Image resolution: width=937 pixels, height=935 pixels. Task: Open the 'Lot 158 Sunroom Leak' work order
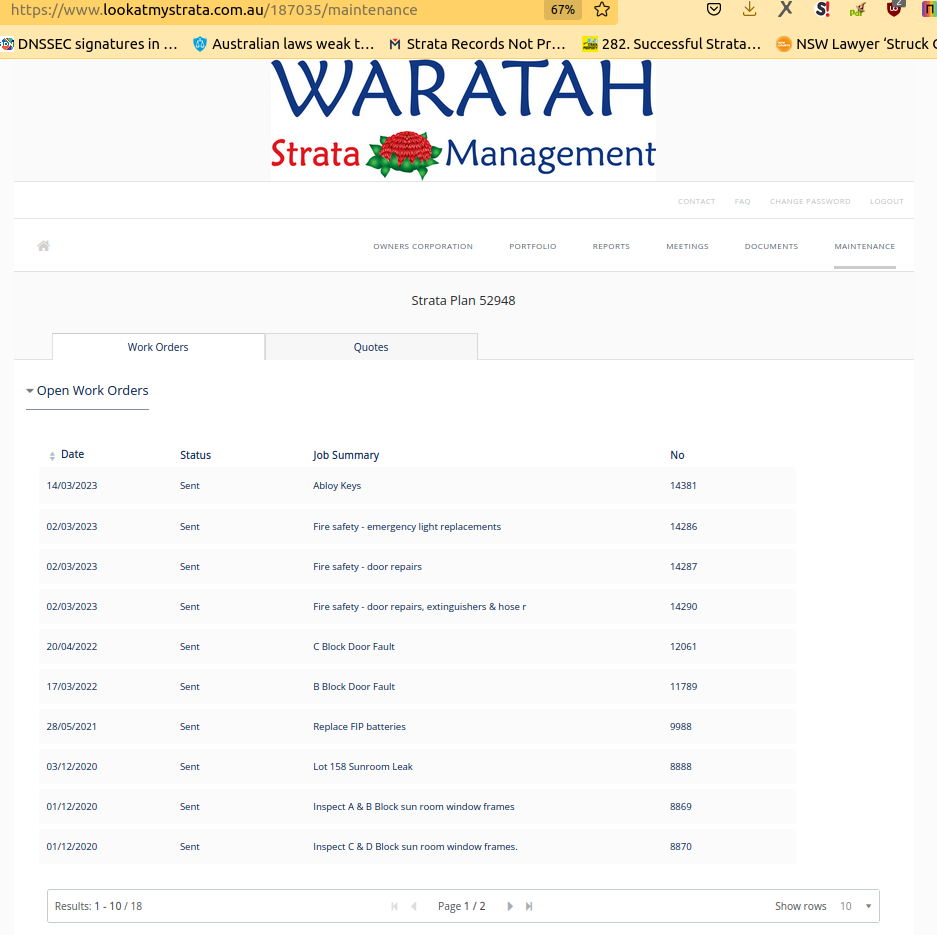coord(363,767)
